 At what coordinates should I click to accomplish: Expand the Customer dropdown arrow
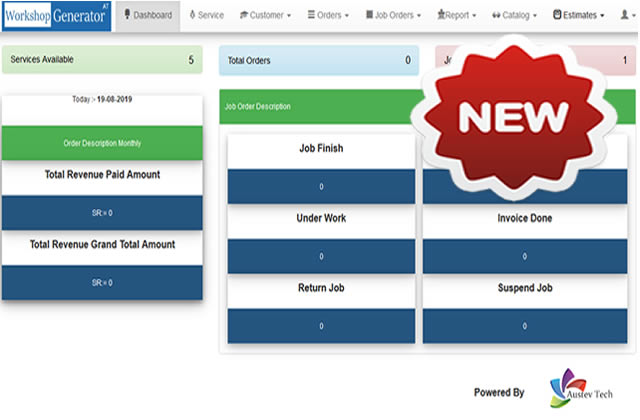coord(289,17)
